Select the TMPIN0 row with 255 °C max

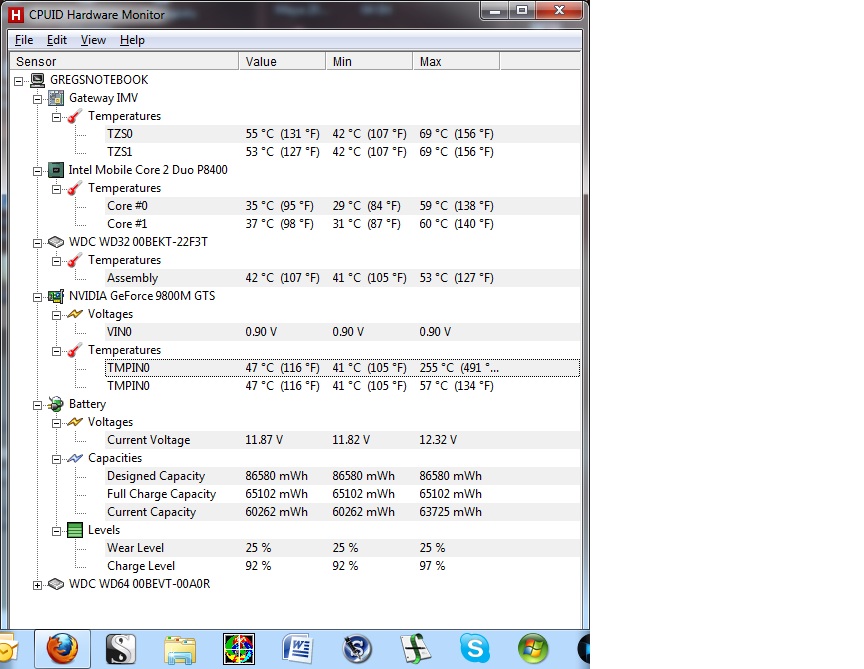[342, 368]
